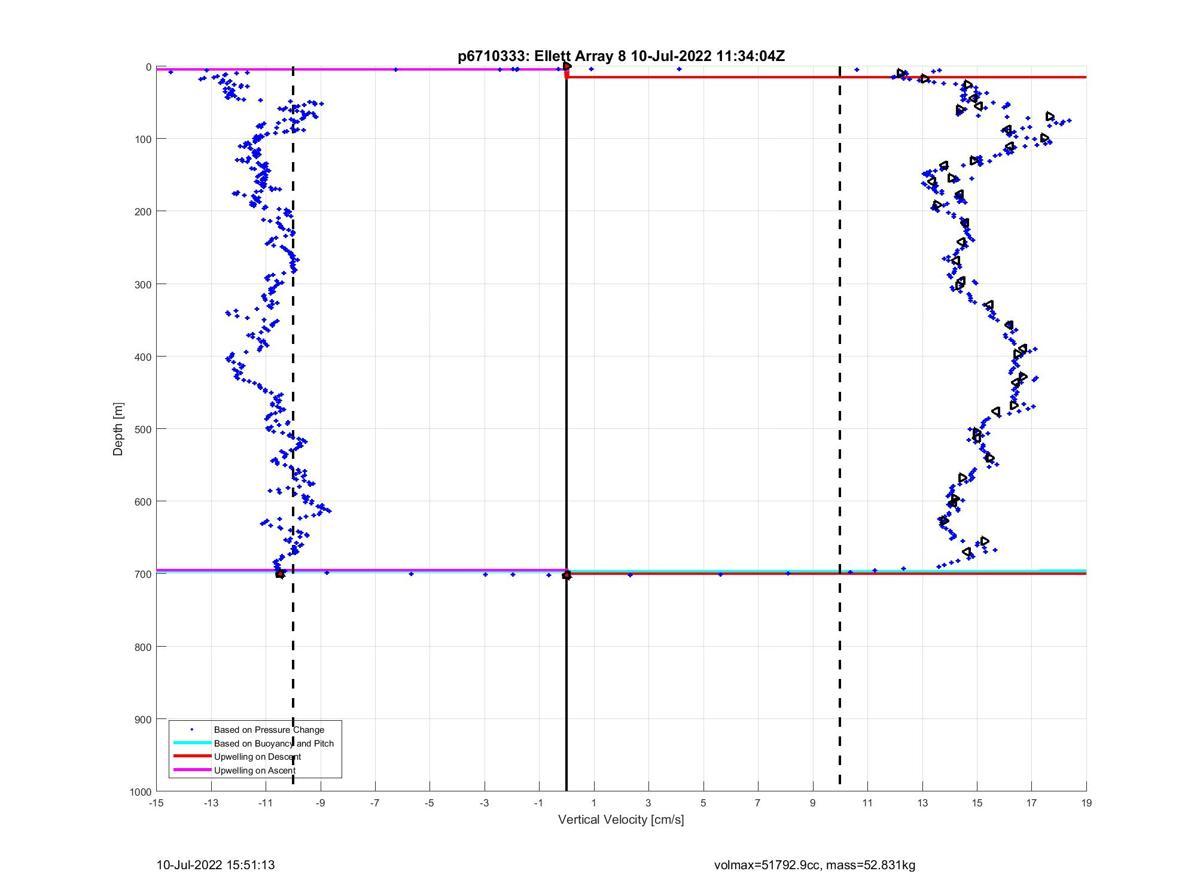1200x889 pixels.
Task: Click the volmax=51792.9cc, mass=52.831kg text
Action: (815, 865)
